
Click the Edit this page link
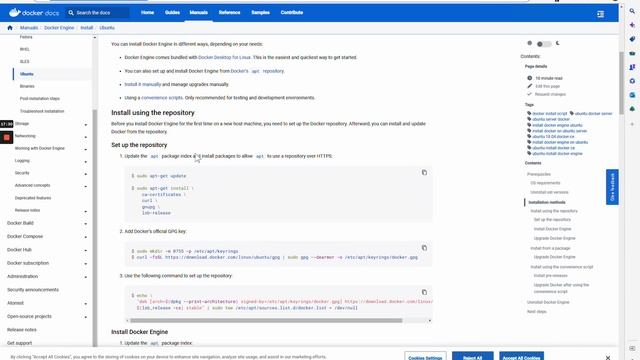[547, 86]
